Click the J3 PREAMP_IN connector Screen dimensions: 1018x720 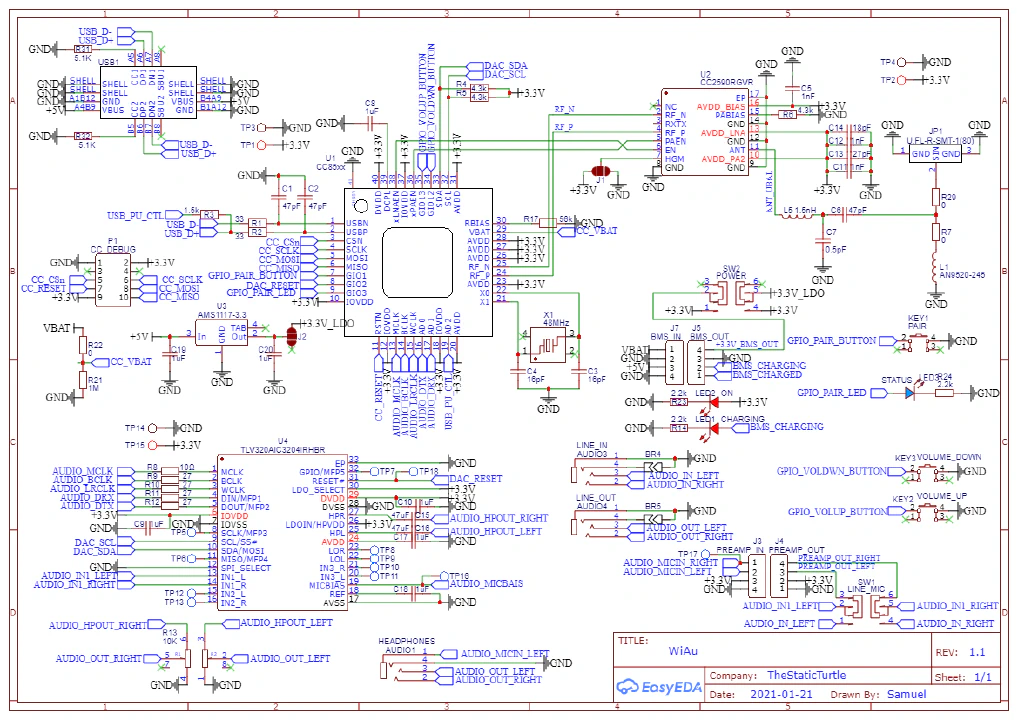pos(756,576)
